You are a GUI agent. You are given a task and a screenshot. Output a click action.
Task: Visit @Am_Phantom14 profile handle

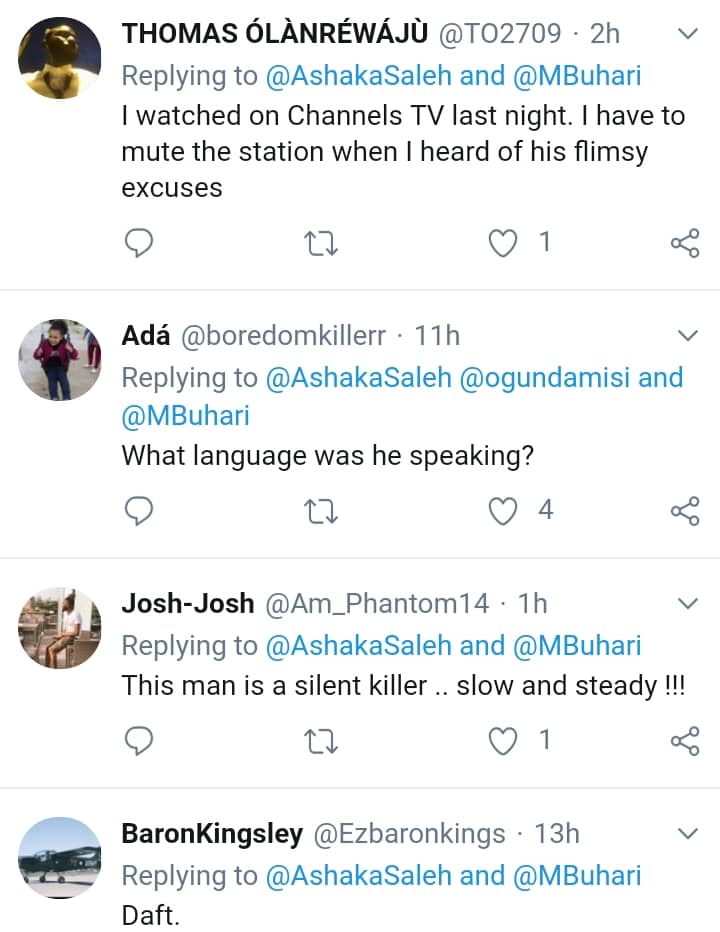[377, 603]
